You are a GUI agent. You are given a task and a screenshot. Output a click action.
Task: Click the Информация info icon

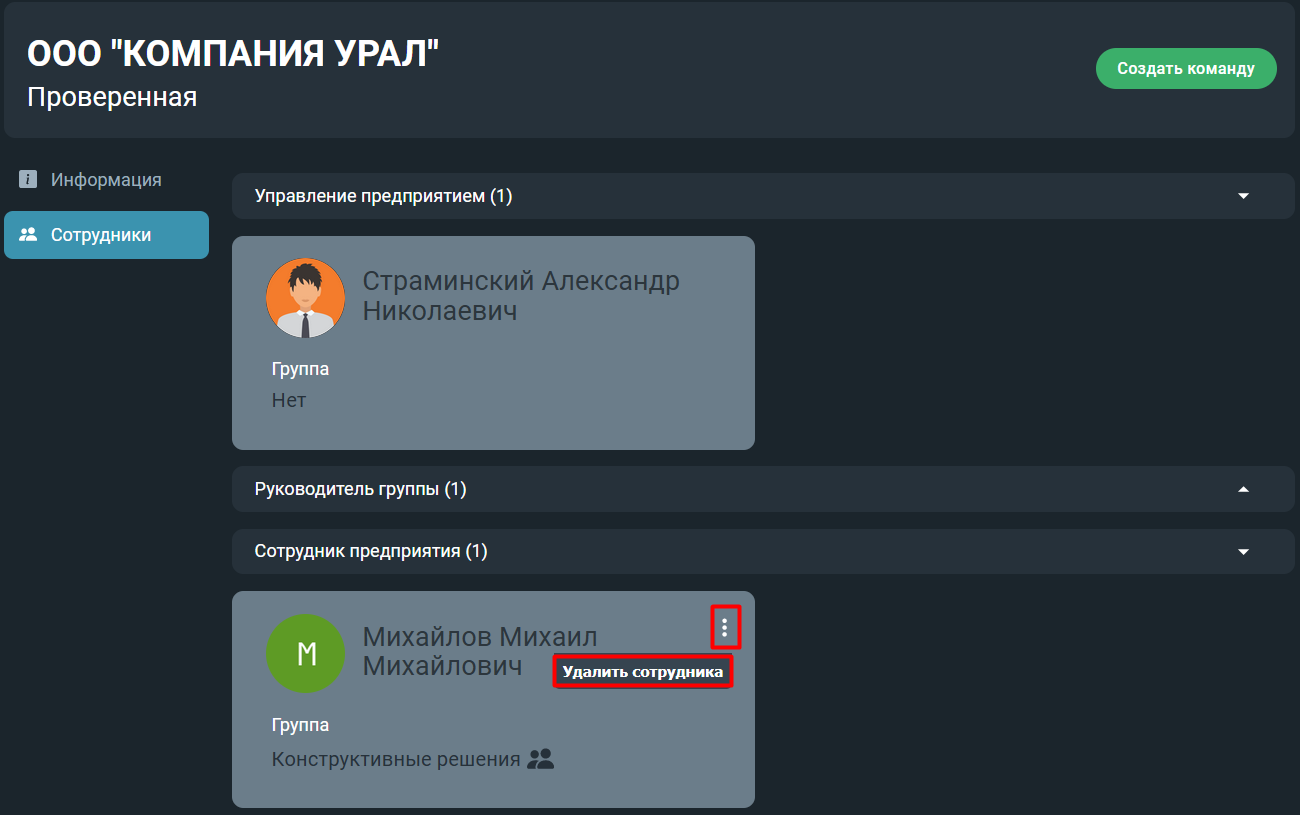point(28,180)
